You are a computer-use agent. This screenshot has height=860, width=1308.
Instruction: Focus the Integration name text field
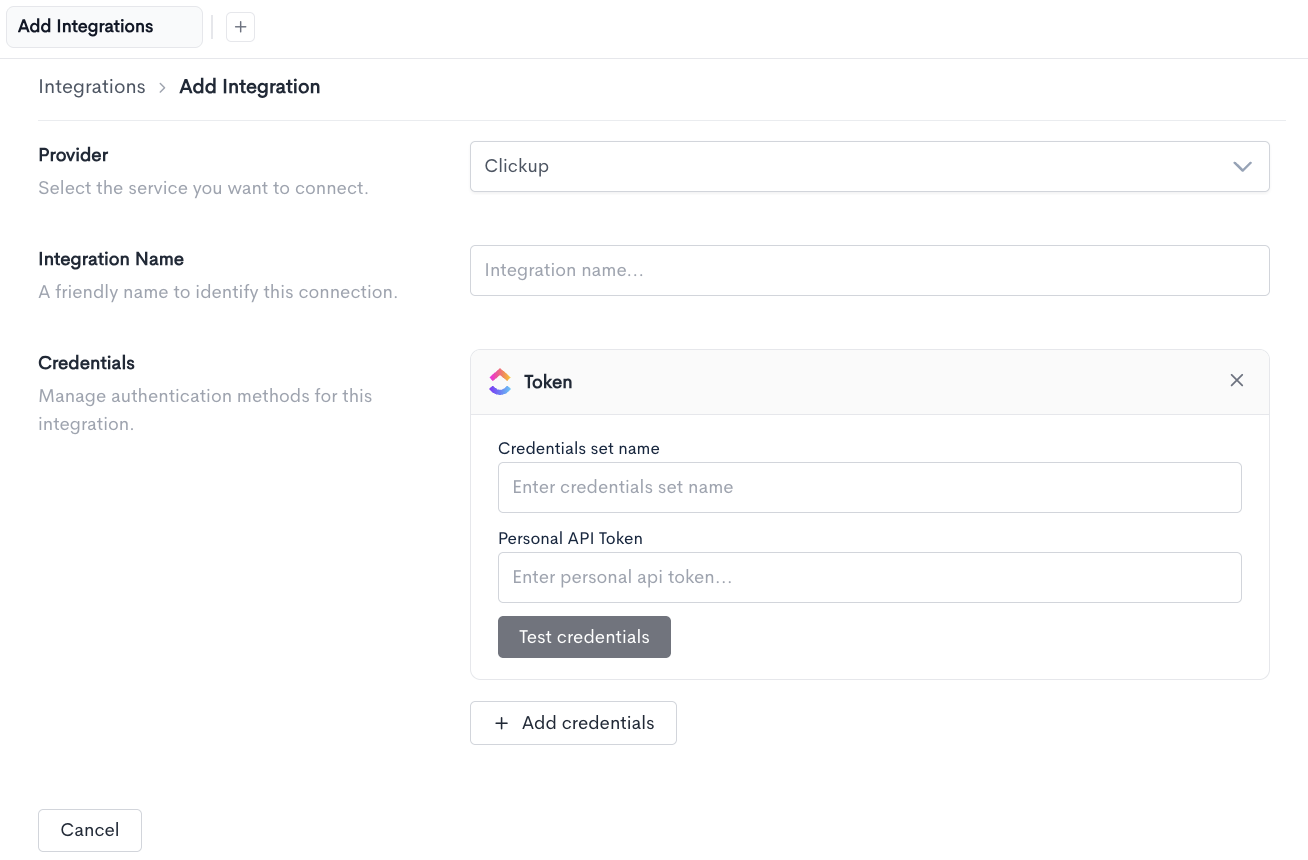click(x=869, y=270)
